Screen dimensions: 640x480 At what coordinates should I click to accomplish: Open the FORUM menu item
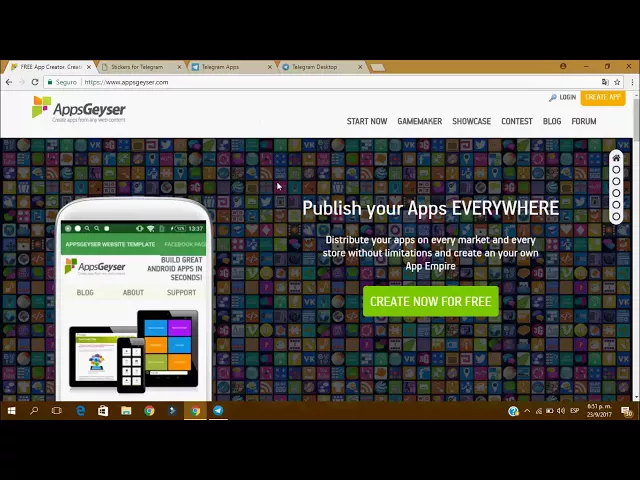click(x=584, y=121)
